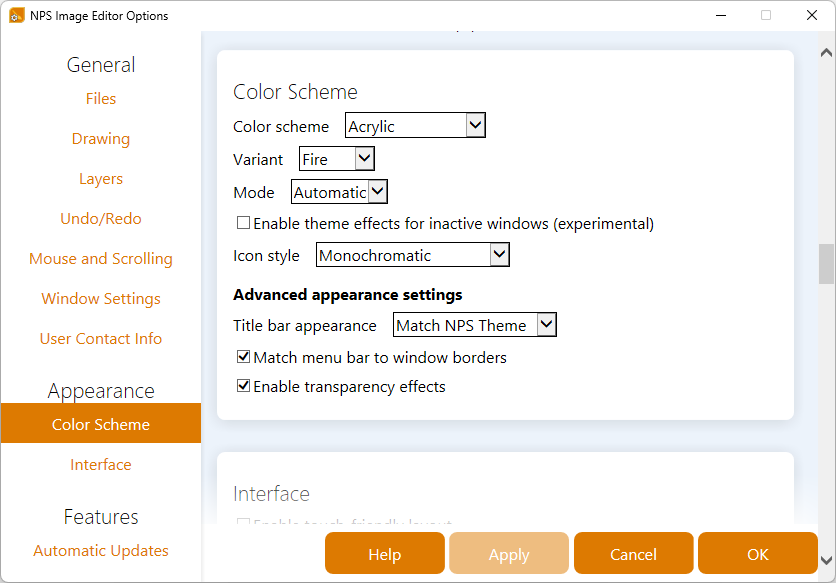
Task: Select Undo/Redo in the sidebar
Action: pyautogui.click(x=101, y=219)
